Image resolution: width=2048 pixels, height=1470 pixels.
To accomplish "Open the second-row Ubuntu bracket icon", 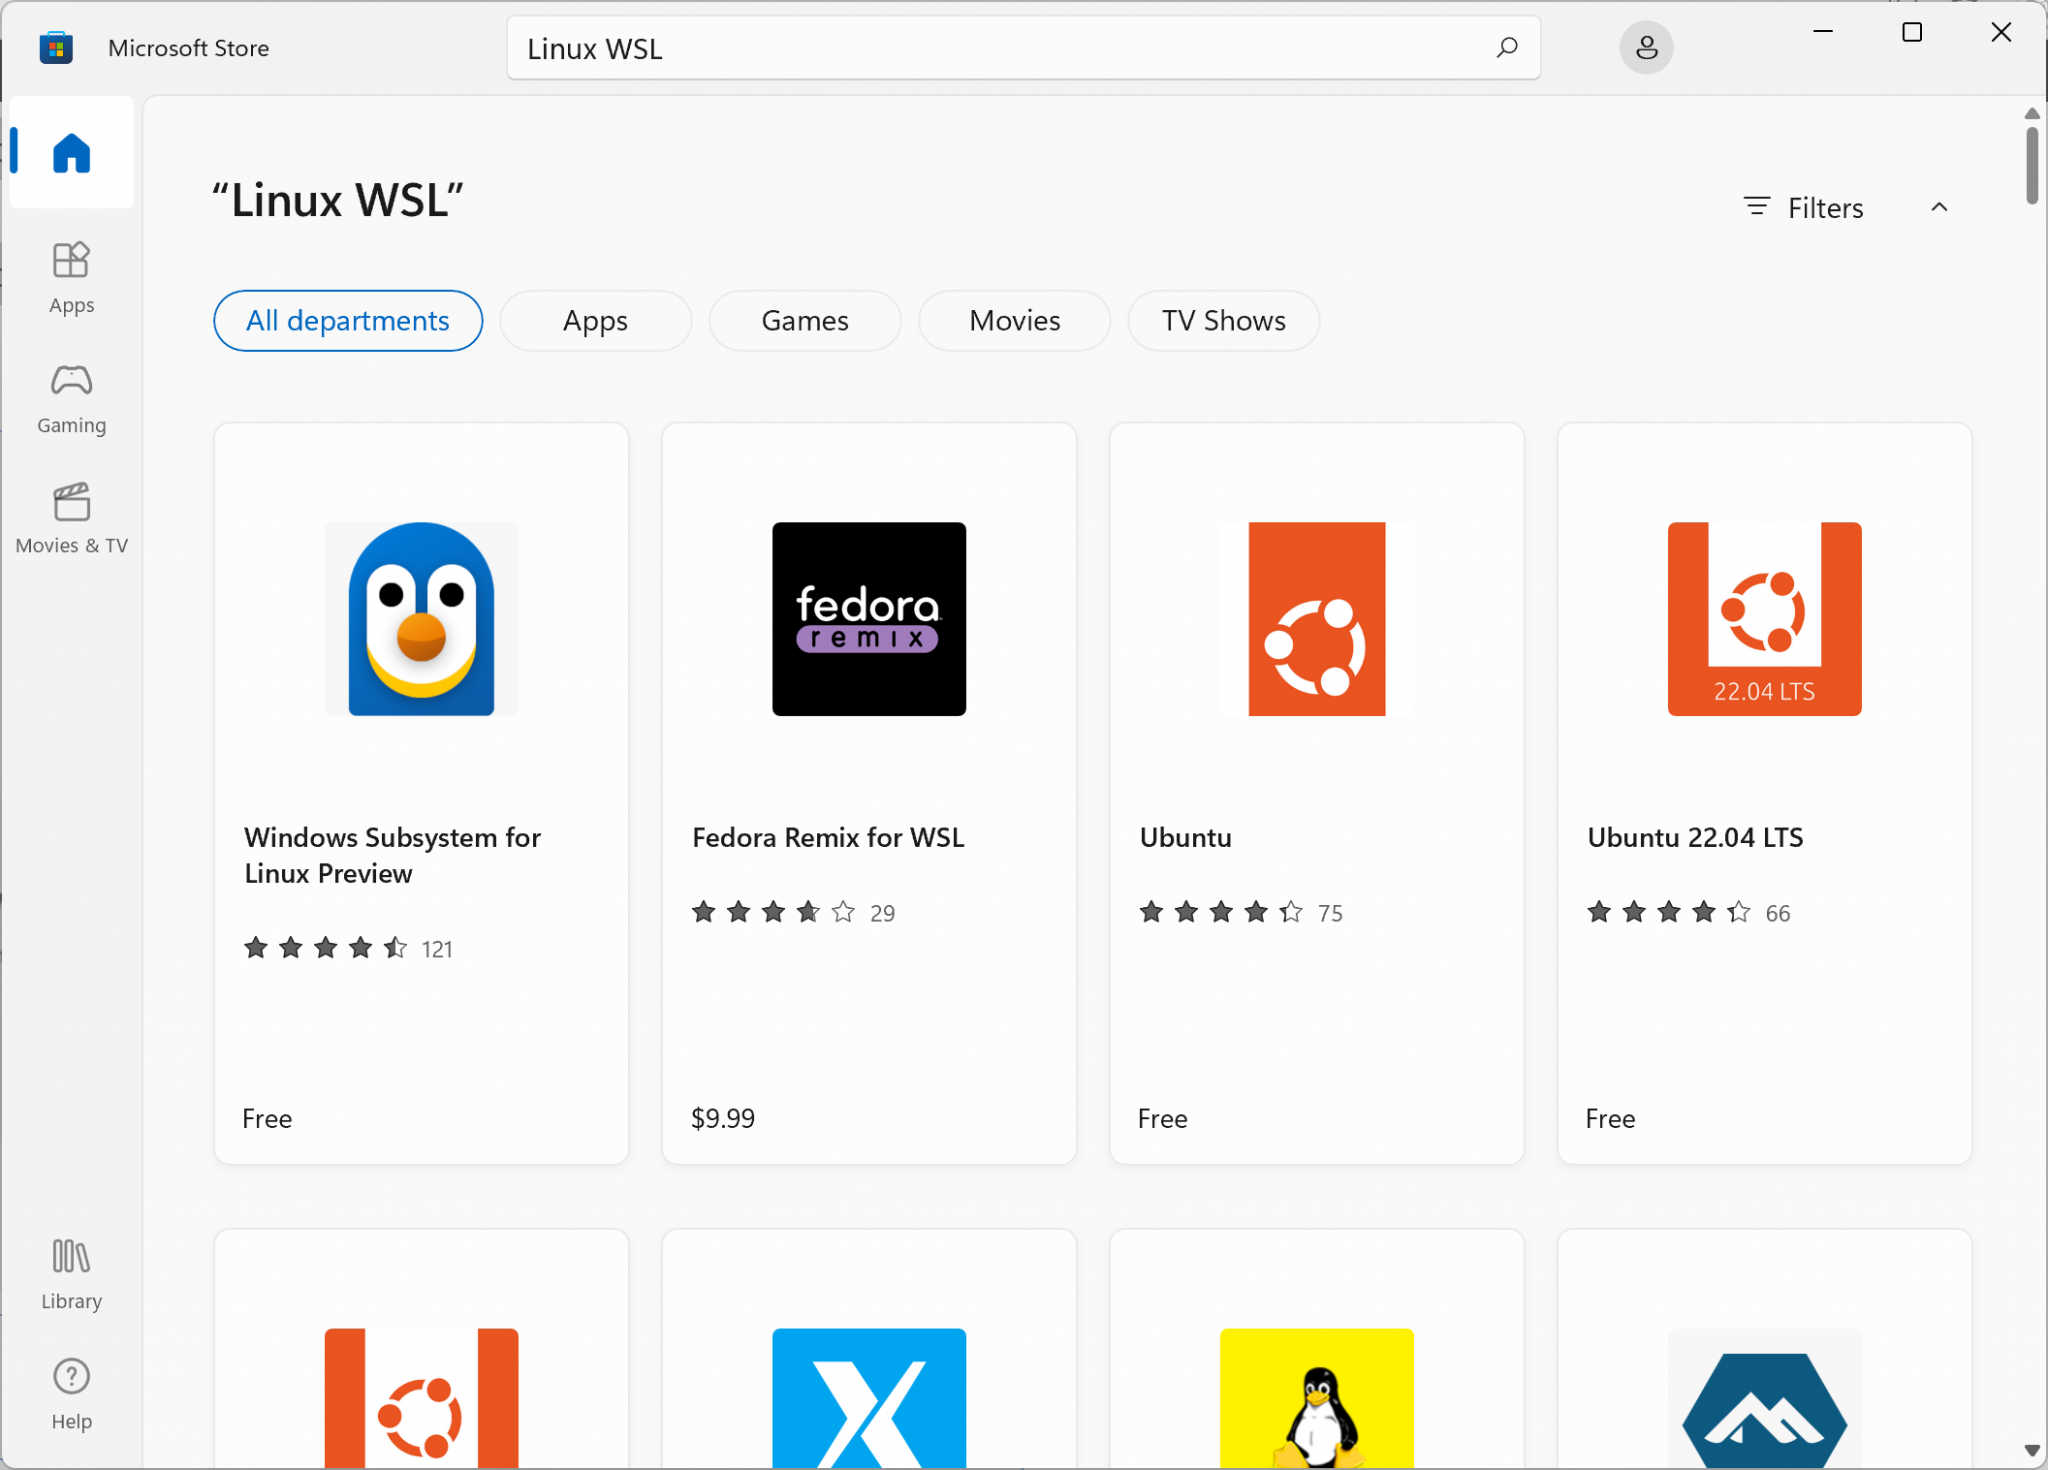I will [x=421, y=1397].
